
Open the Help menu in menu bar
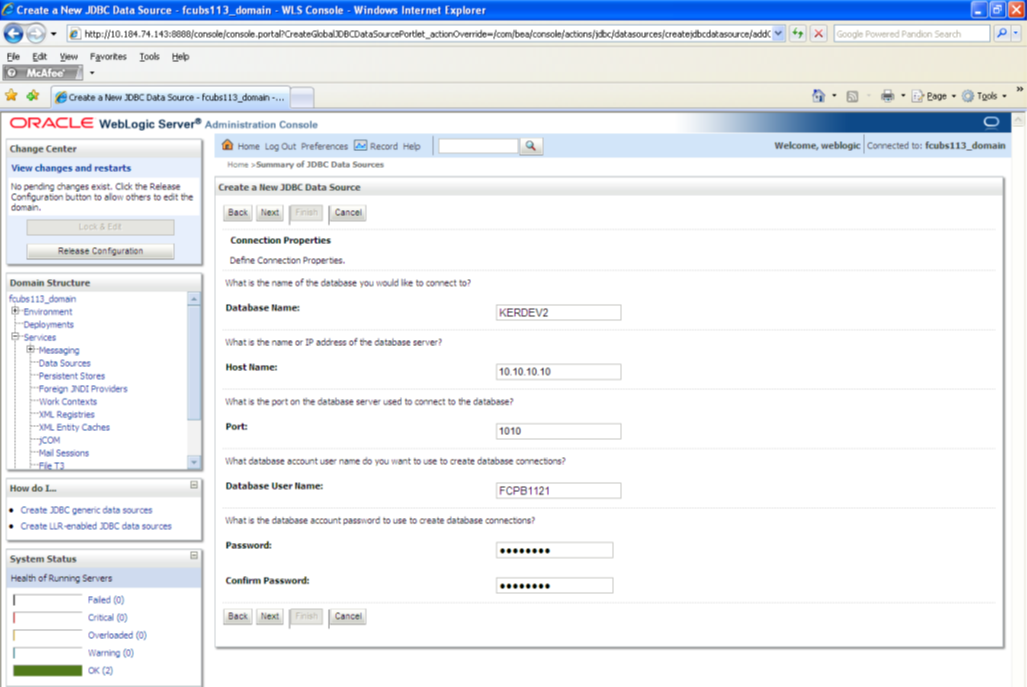tap(180, 56)
